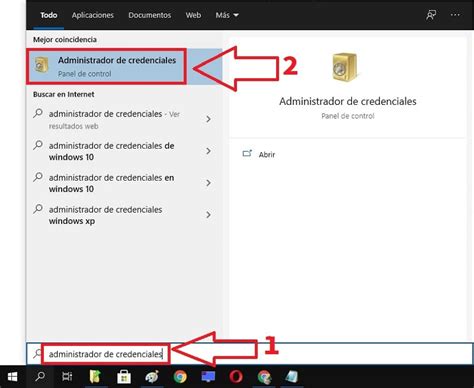Expand the Más dropdown filter

227,15
